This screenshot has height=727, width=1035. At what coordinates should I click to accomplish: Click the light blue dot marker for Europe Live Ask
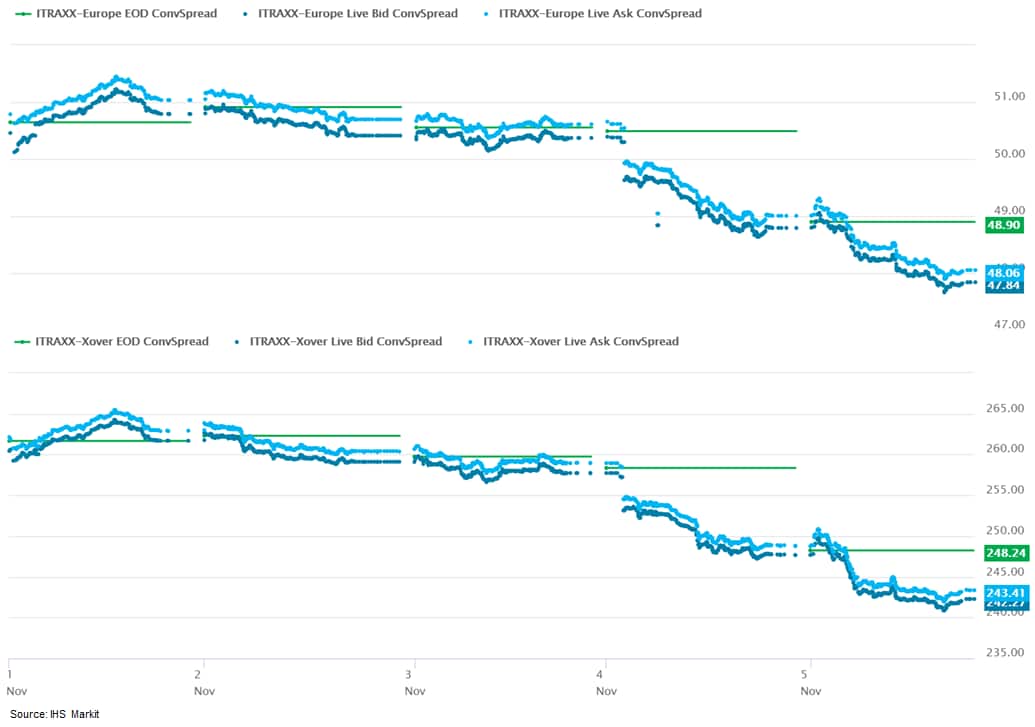pos(486,14)
